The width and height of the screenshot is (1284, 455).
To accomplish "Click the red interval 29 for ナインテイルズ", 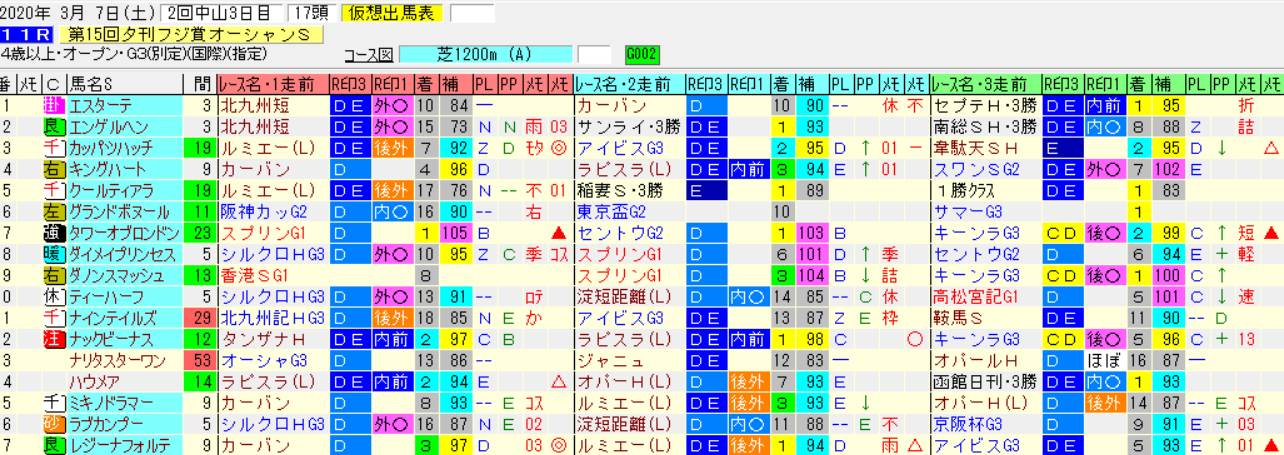I will coord(199,318).
